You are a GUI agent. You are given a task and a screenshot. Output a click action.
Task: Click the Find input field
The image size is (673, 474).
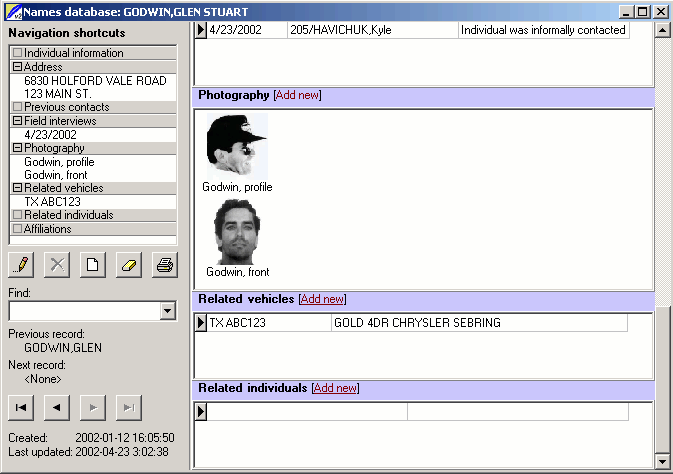point(85,311)
